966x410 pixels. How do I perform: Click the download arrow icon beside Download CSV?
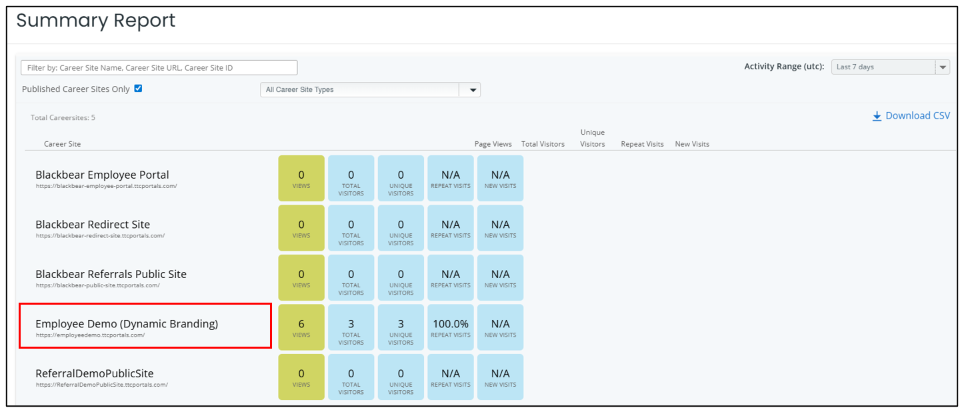point(877,116)
